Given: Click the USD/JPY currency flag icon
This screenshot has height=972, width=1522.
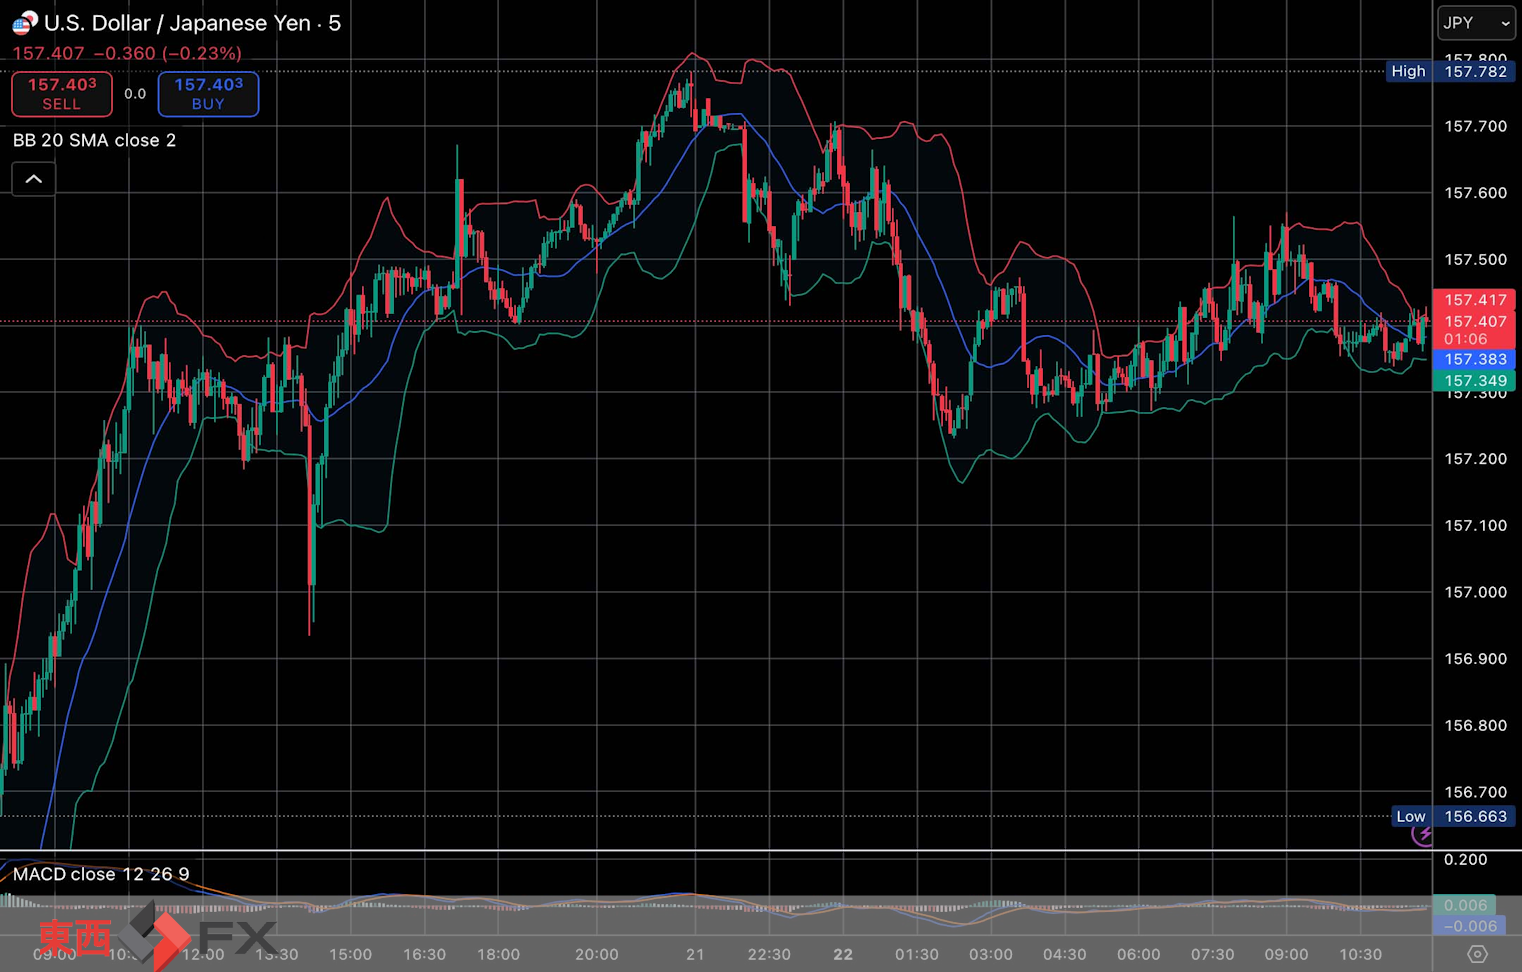Looking at the screenshot, I should pos(24,22).
